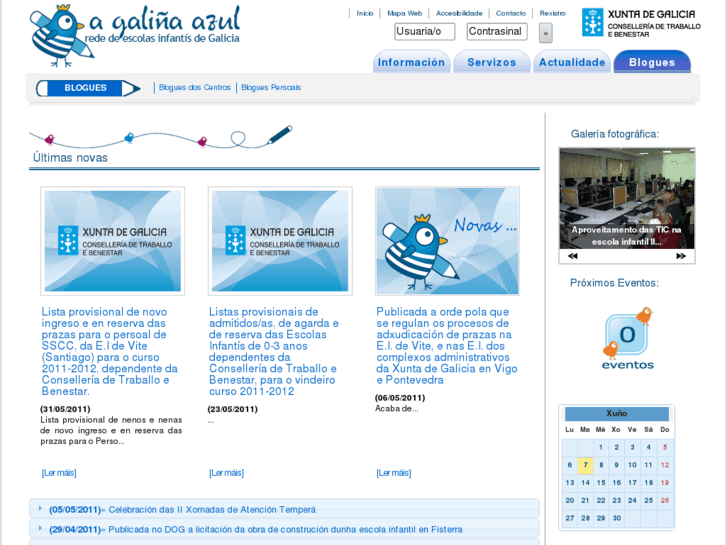
Task: Open first news Xunta de Galicia thumbnail
Action: click(113, 241)
